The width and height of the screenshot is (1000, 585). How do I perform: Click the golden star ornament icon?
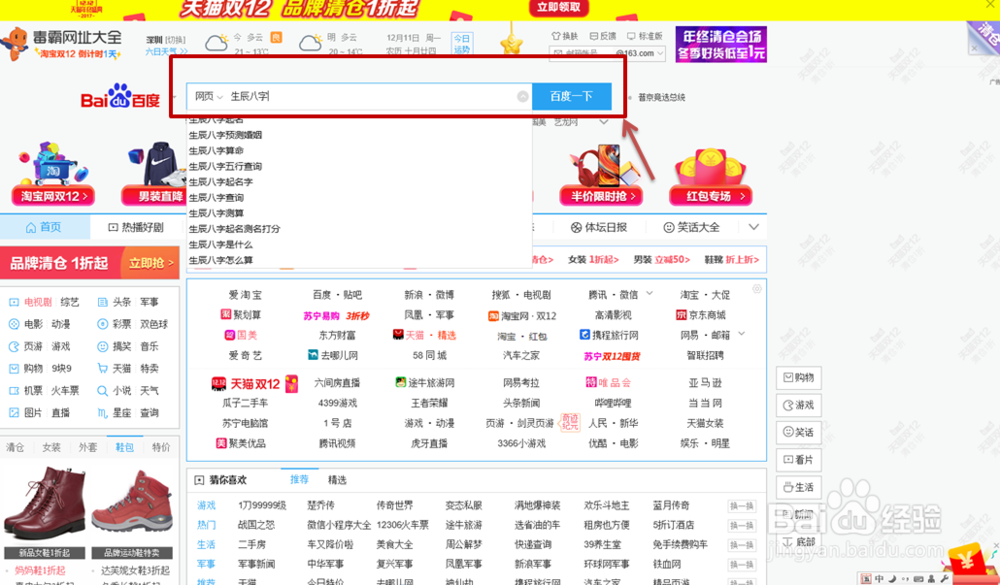[x=511, y=43]
